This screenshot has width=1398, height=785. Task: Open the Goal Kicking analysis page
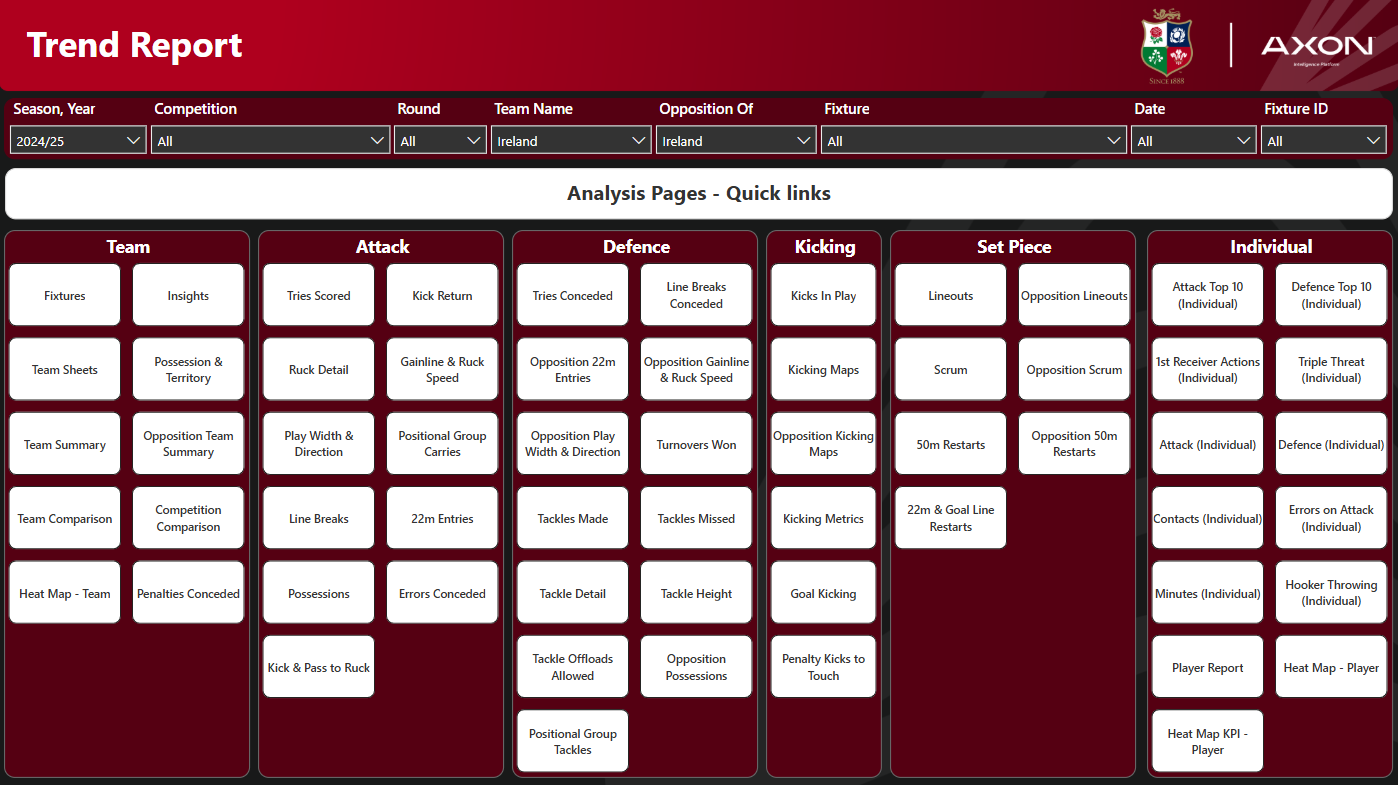coord(822,592)
